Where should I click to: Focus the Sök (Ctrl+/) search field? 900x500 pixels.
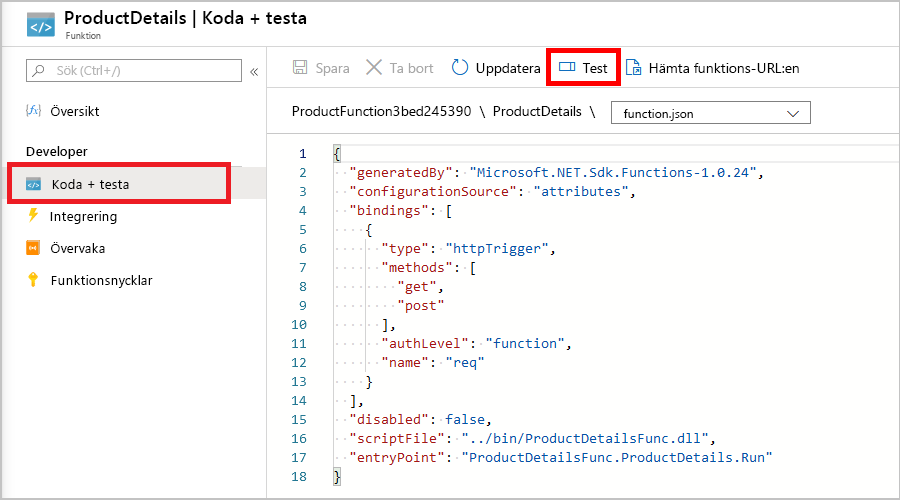(x=134, y=71)
